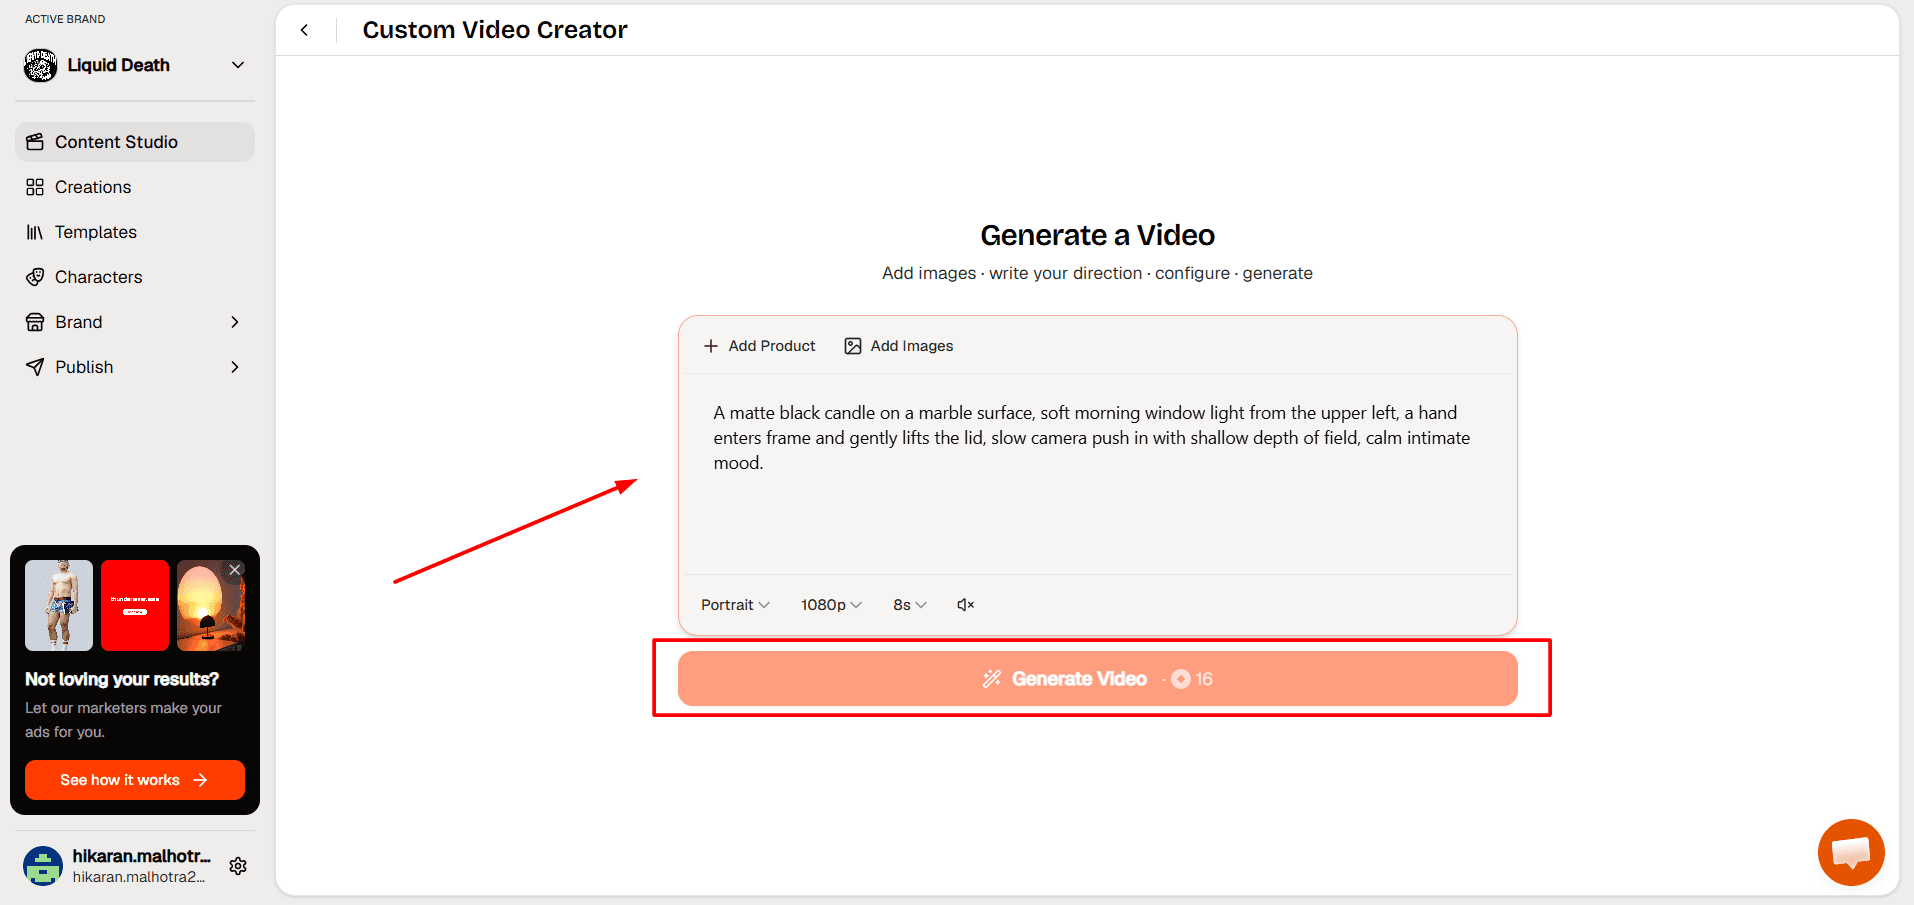The width and height of the screenshot is (1914, 905).
Task: Open the sunset lamp promo thumbnail
Action: pyautogui.click(x=211, y=605)
